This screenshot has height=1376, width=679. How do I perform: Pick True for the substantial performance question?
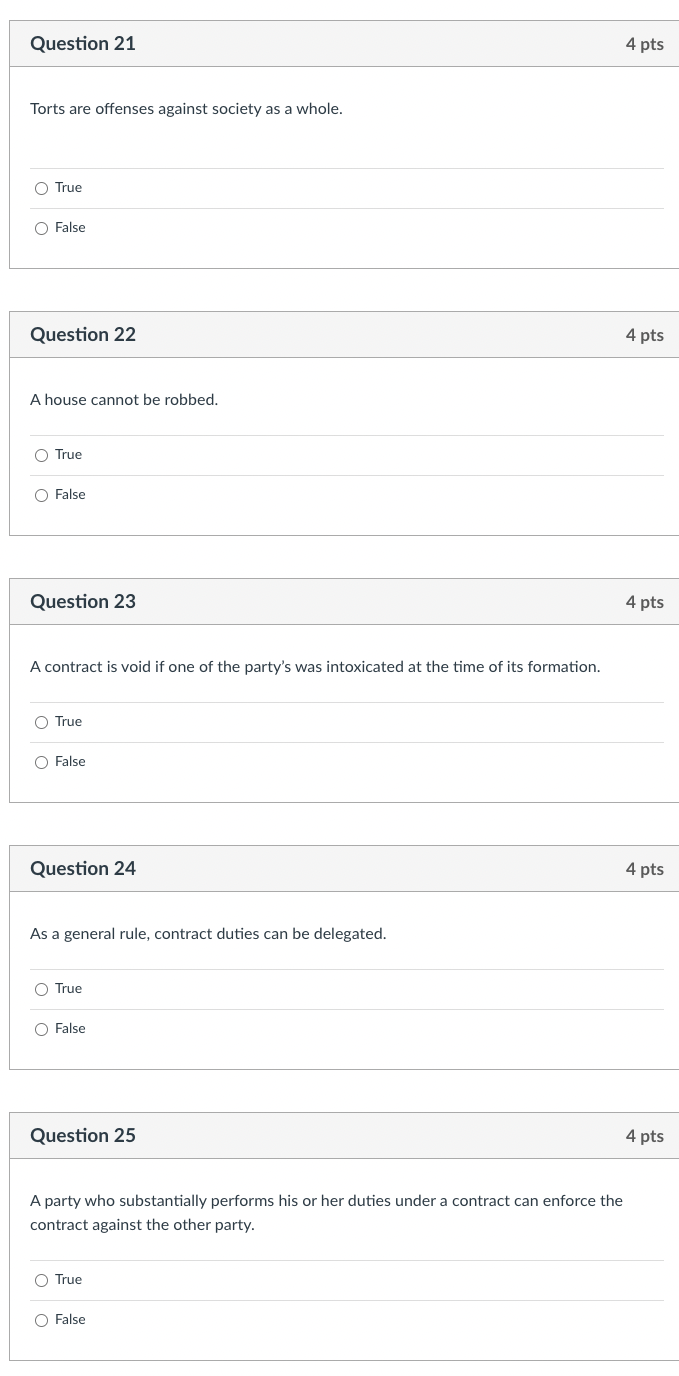[41, 1280]
